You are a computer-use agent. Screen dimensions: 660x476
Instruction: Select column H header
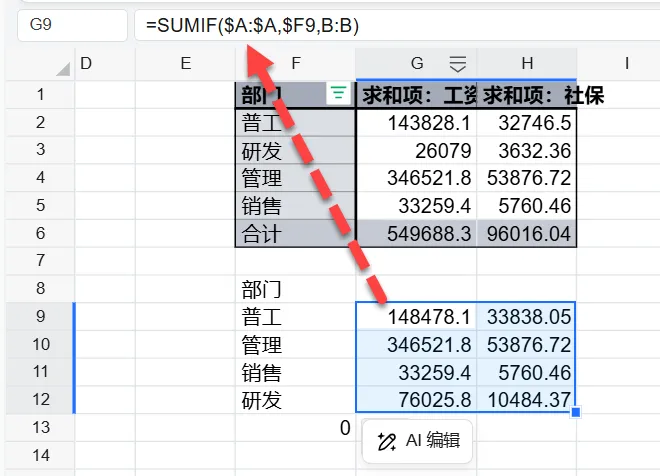tap(527, 64)
